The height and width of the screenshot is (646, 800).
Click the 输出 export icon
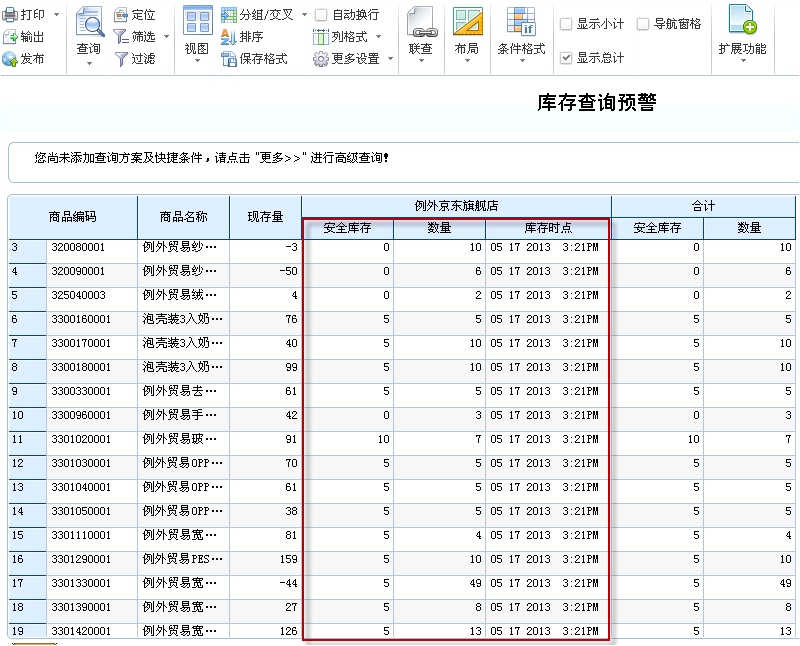10,37
